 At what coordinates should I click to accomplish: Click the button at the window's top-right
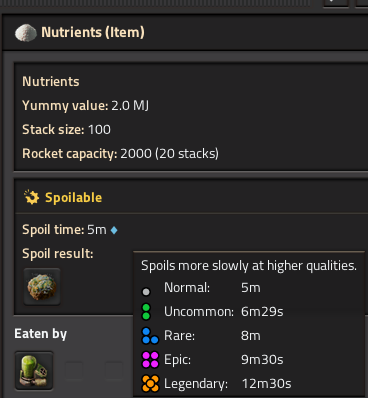click(x=362, y=3)
